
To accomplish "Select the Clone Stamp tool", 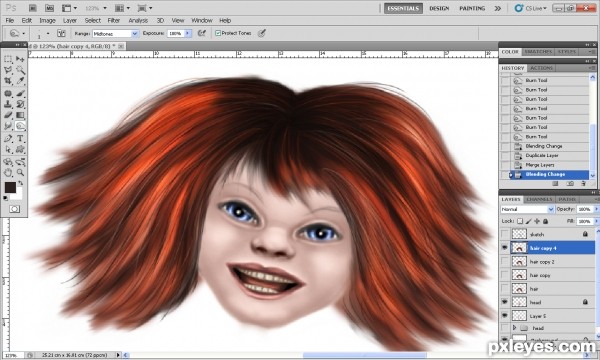I will coord(8,104).
